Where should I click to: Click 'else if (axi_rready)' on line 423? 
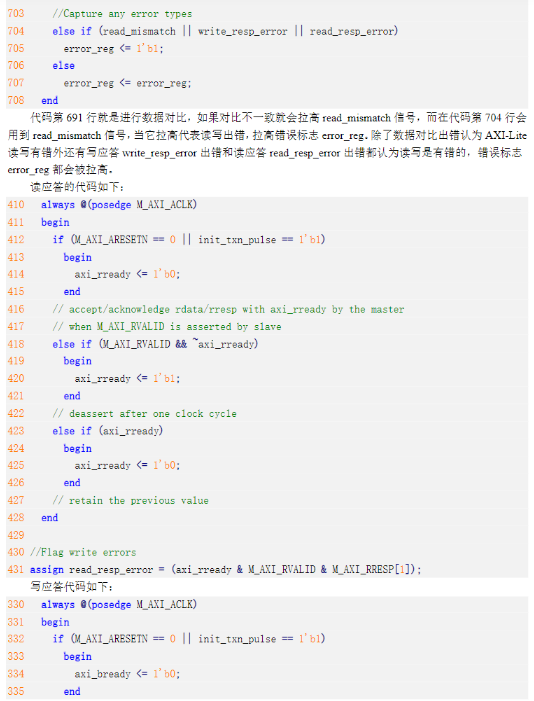tap(108, 431)
